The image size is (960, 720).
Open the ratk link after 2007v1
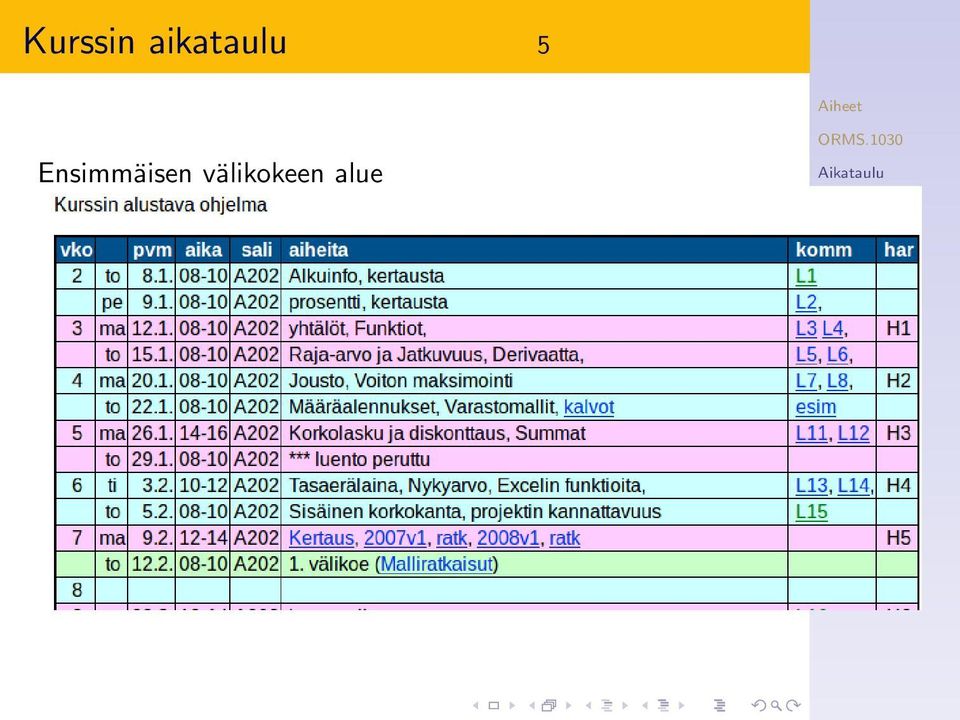451,538
